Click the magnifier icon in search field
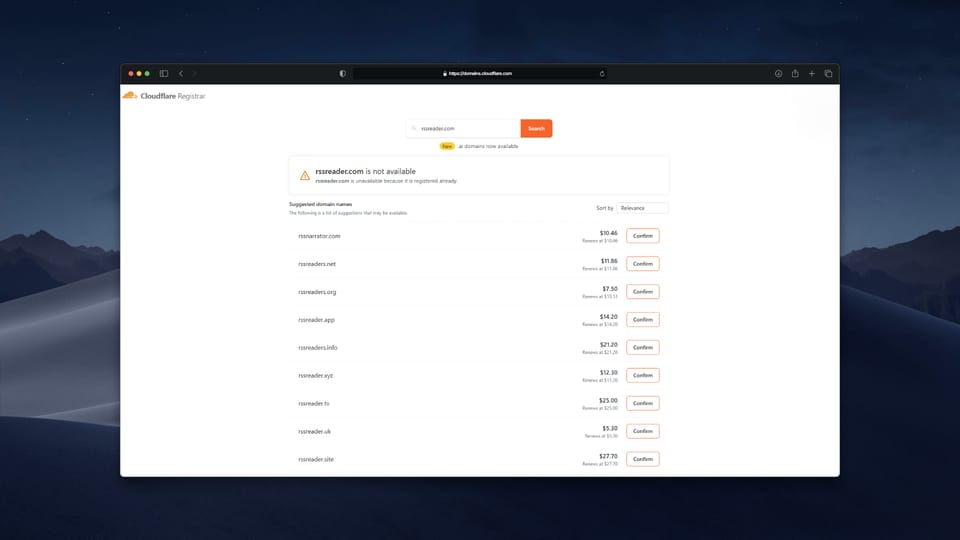 tap(414, 129)
